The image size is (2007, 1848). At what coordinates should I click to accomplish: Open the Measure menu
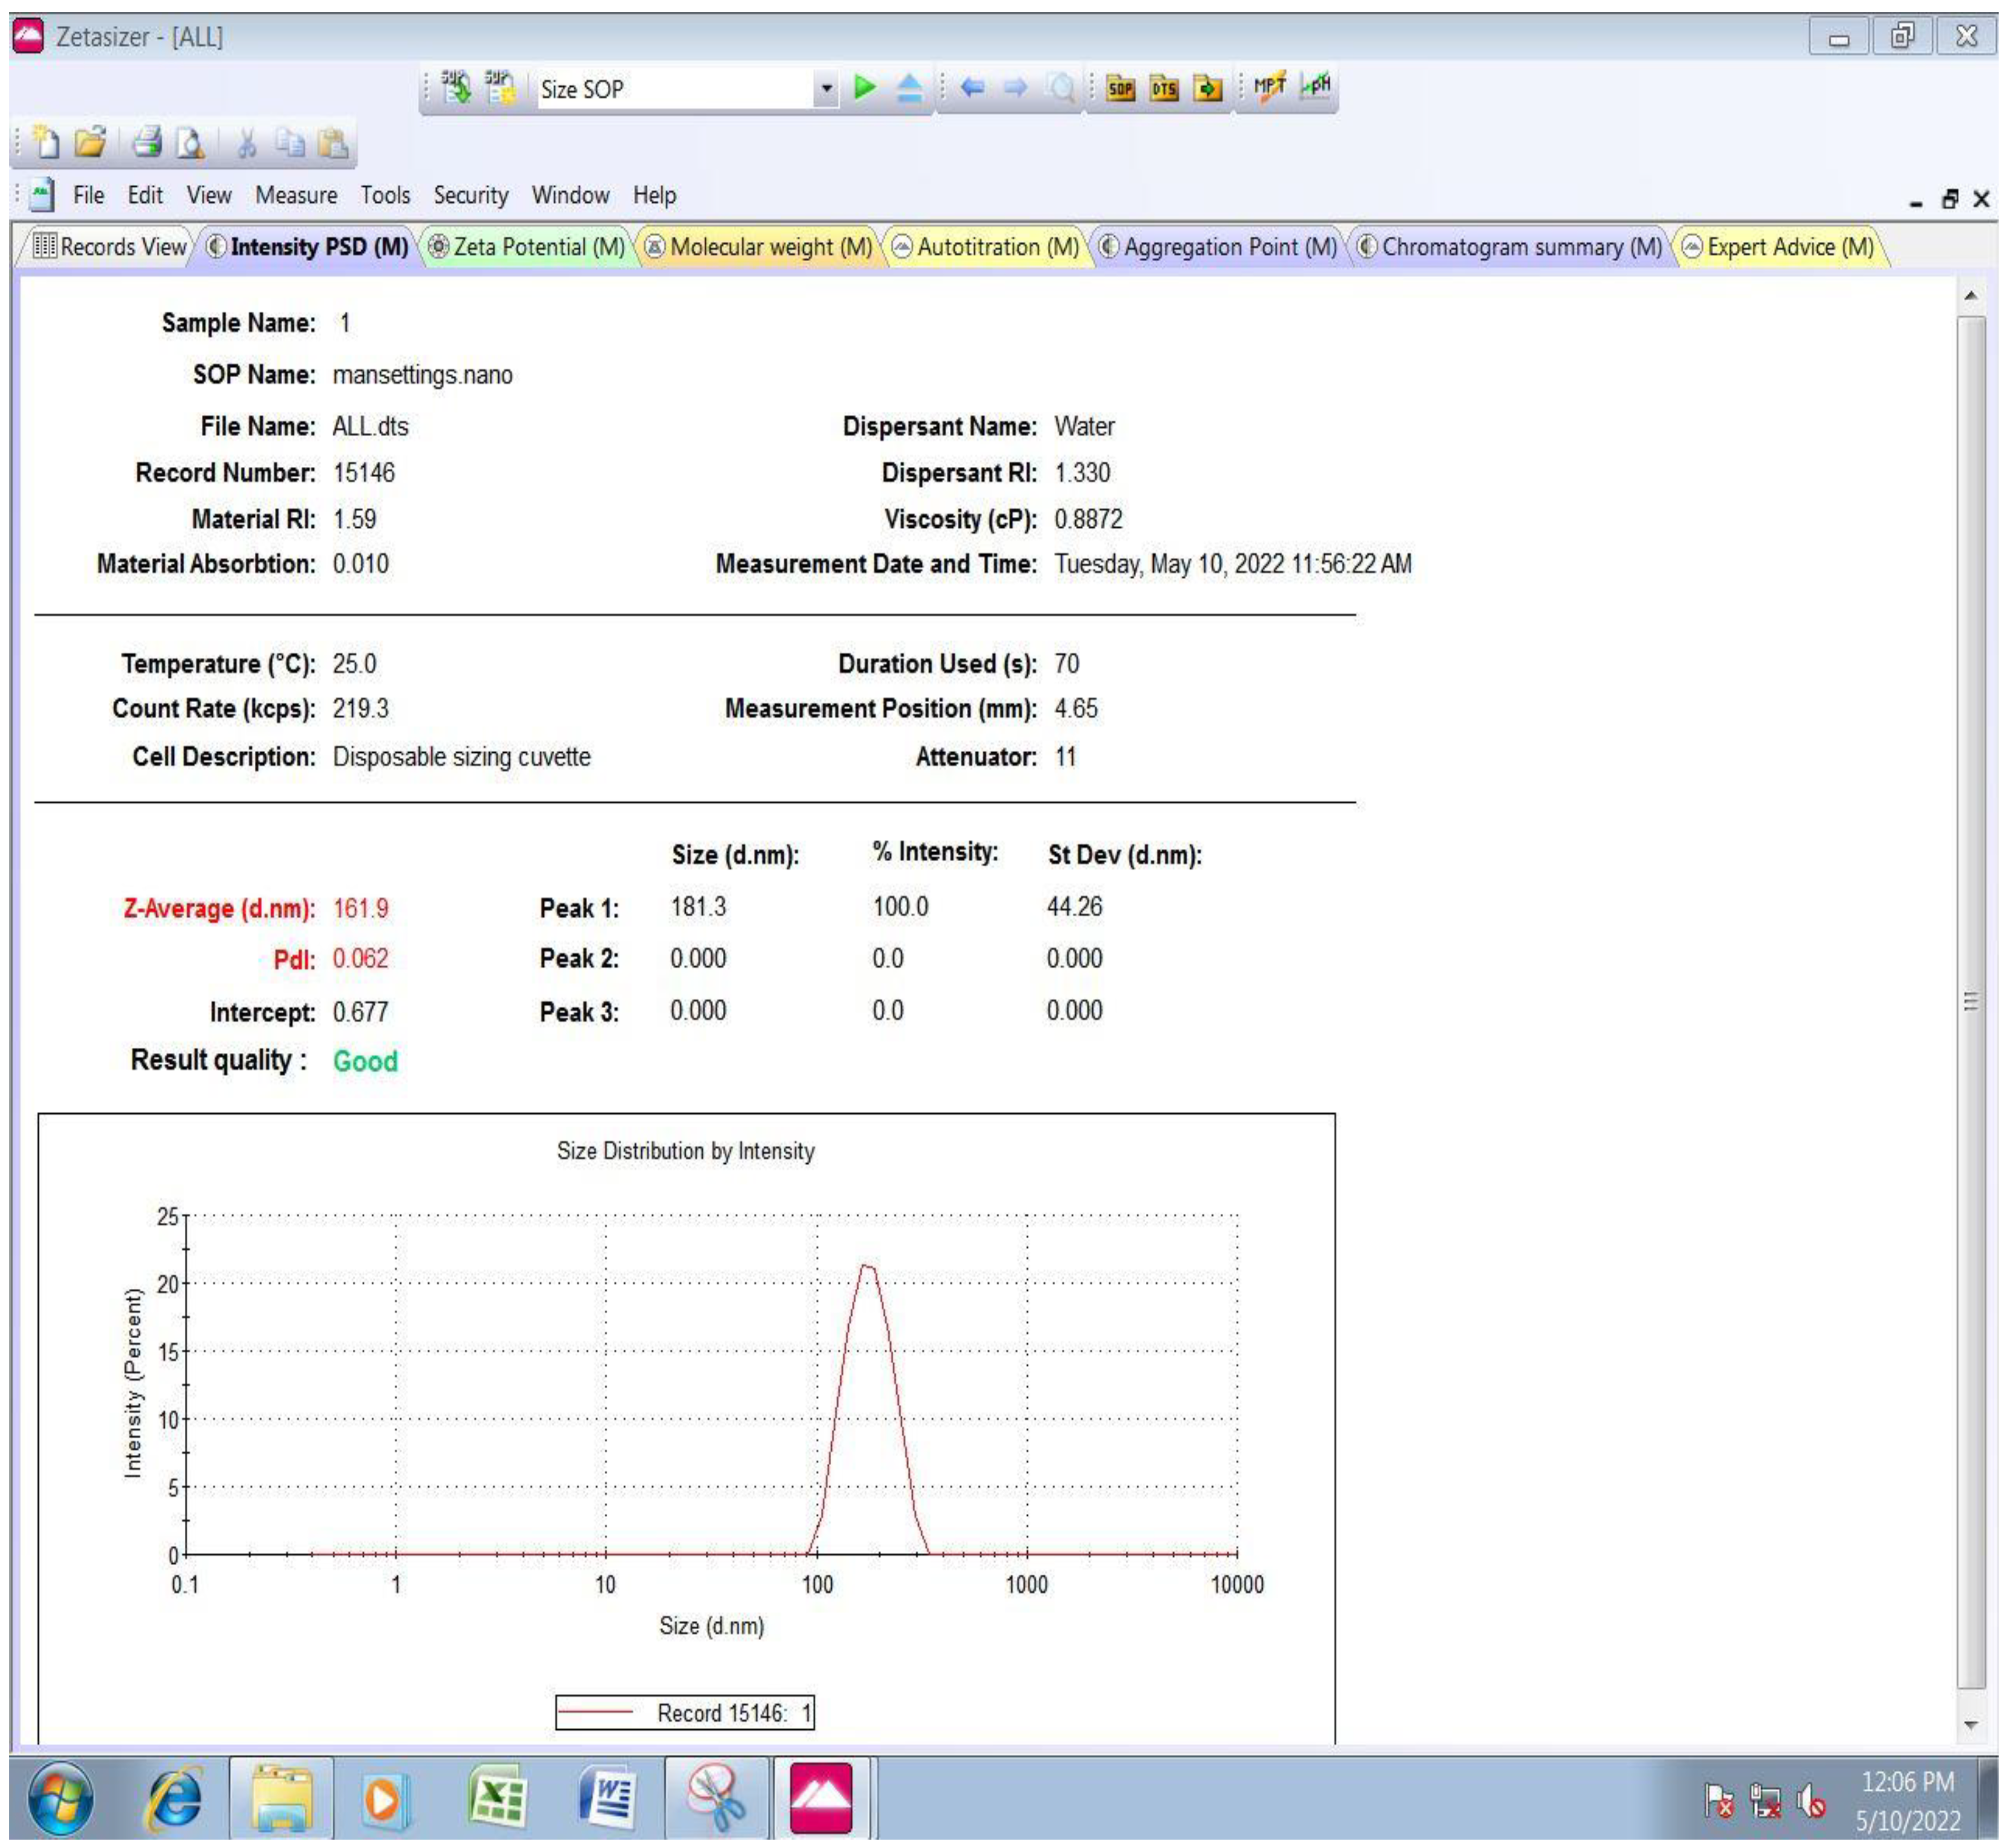296,195
